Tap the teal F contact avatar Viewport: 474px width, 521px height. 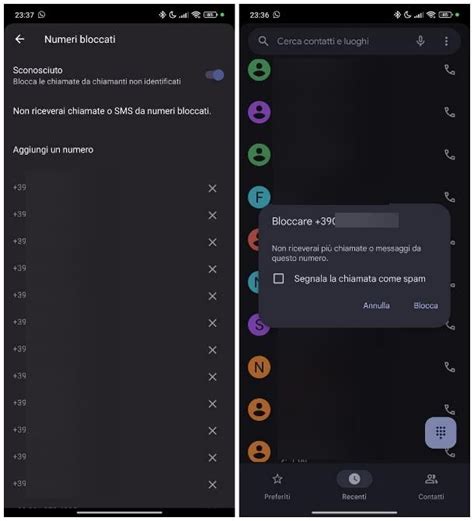pyautogui.click(x=259, y=197)
